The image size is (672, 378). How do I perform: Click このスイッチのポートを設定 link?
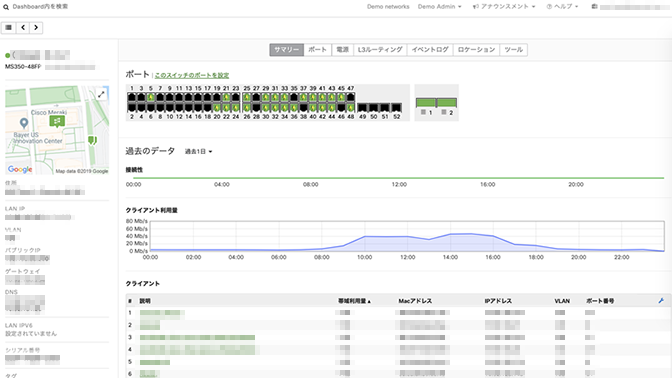192,75
